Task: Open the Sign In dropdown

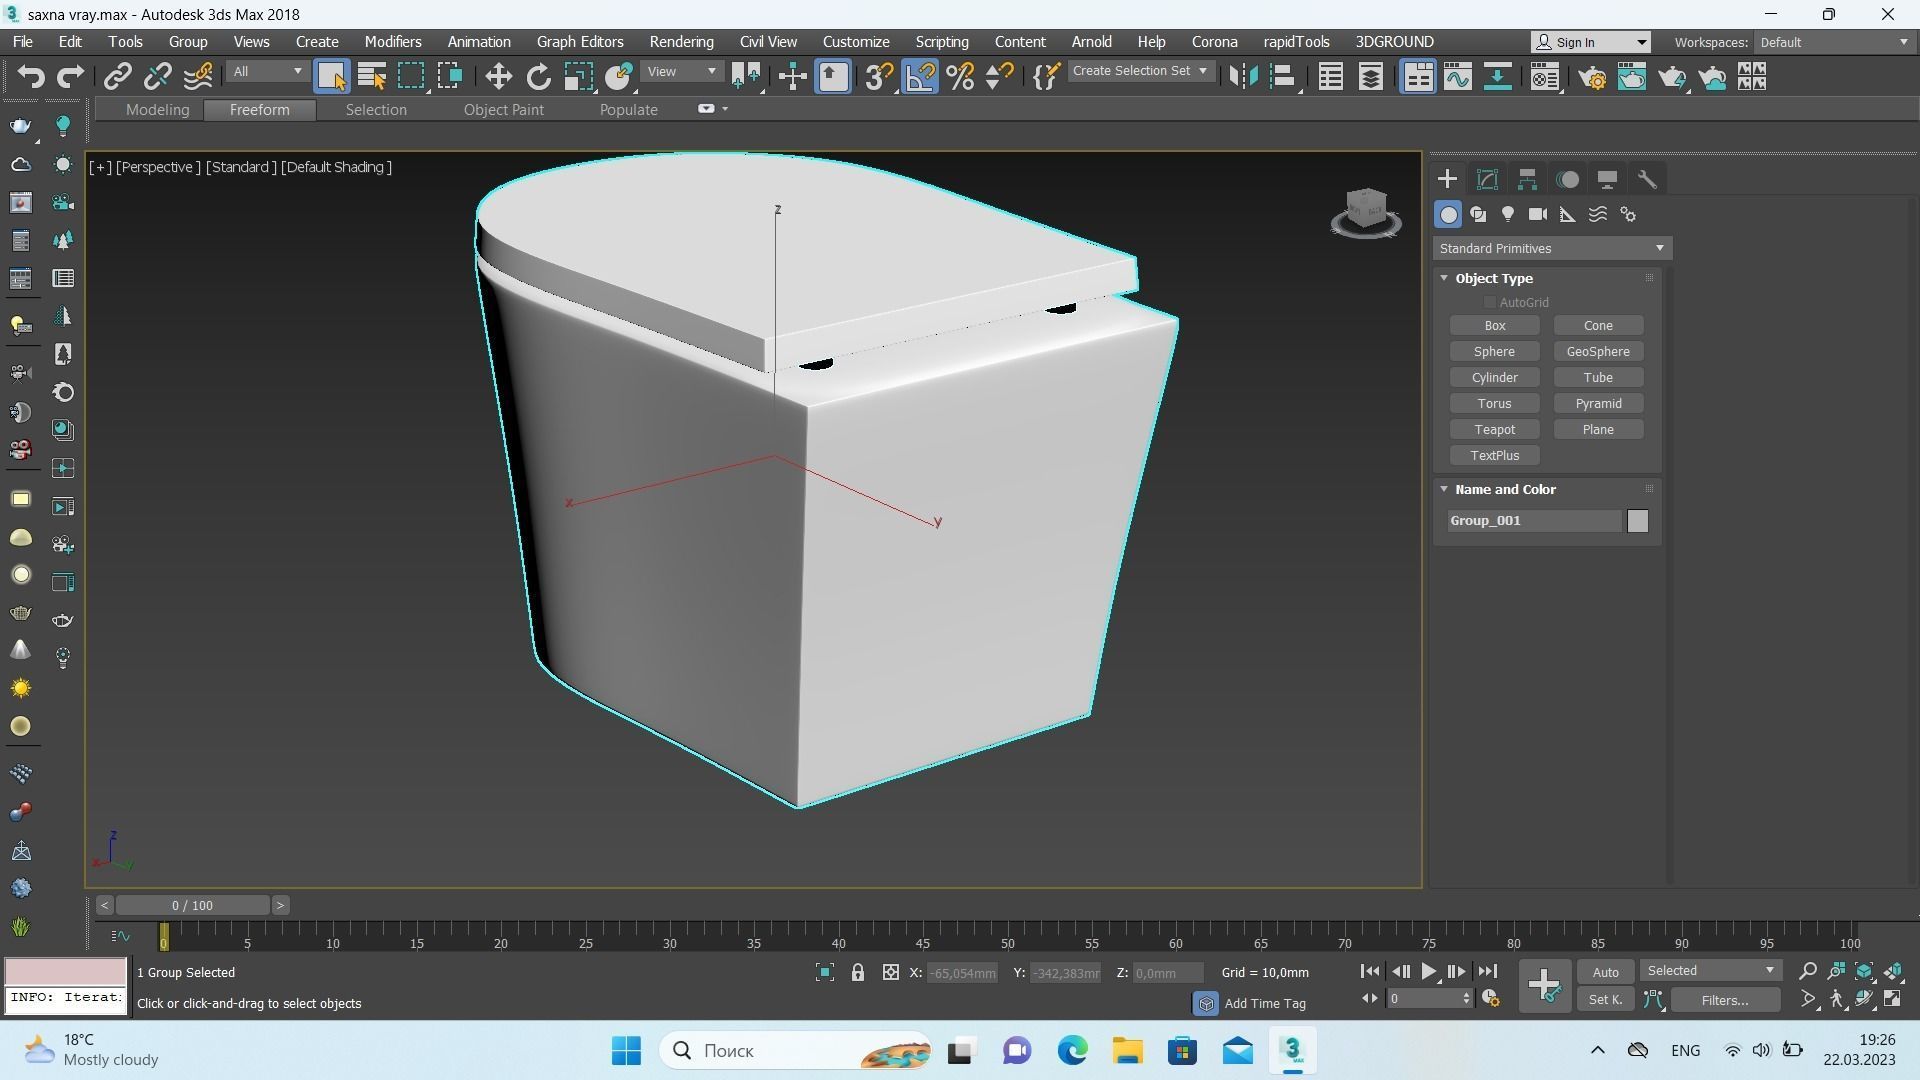Action: coord(1591,42)
